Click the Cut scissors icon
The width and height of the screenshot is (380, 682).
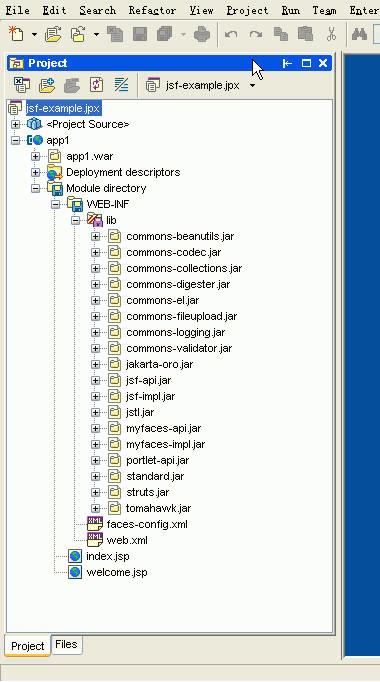click(331, 34)
